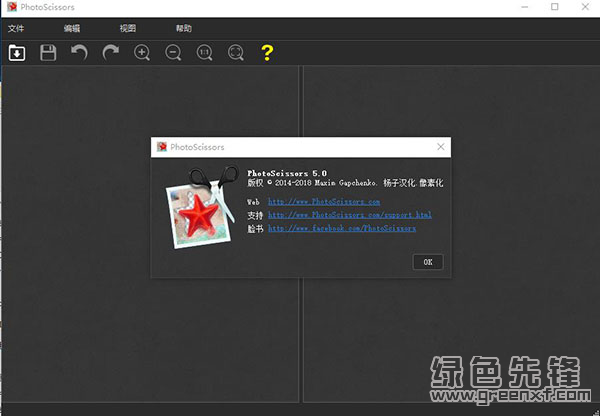This screenshot has height=416, width=600.
Task: Open the facebook.com/PhotoScissors link
Action: [342, 228]
